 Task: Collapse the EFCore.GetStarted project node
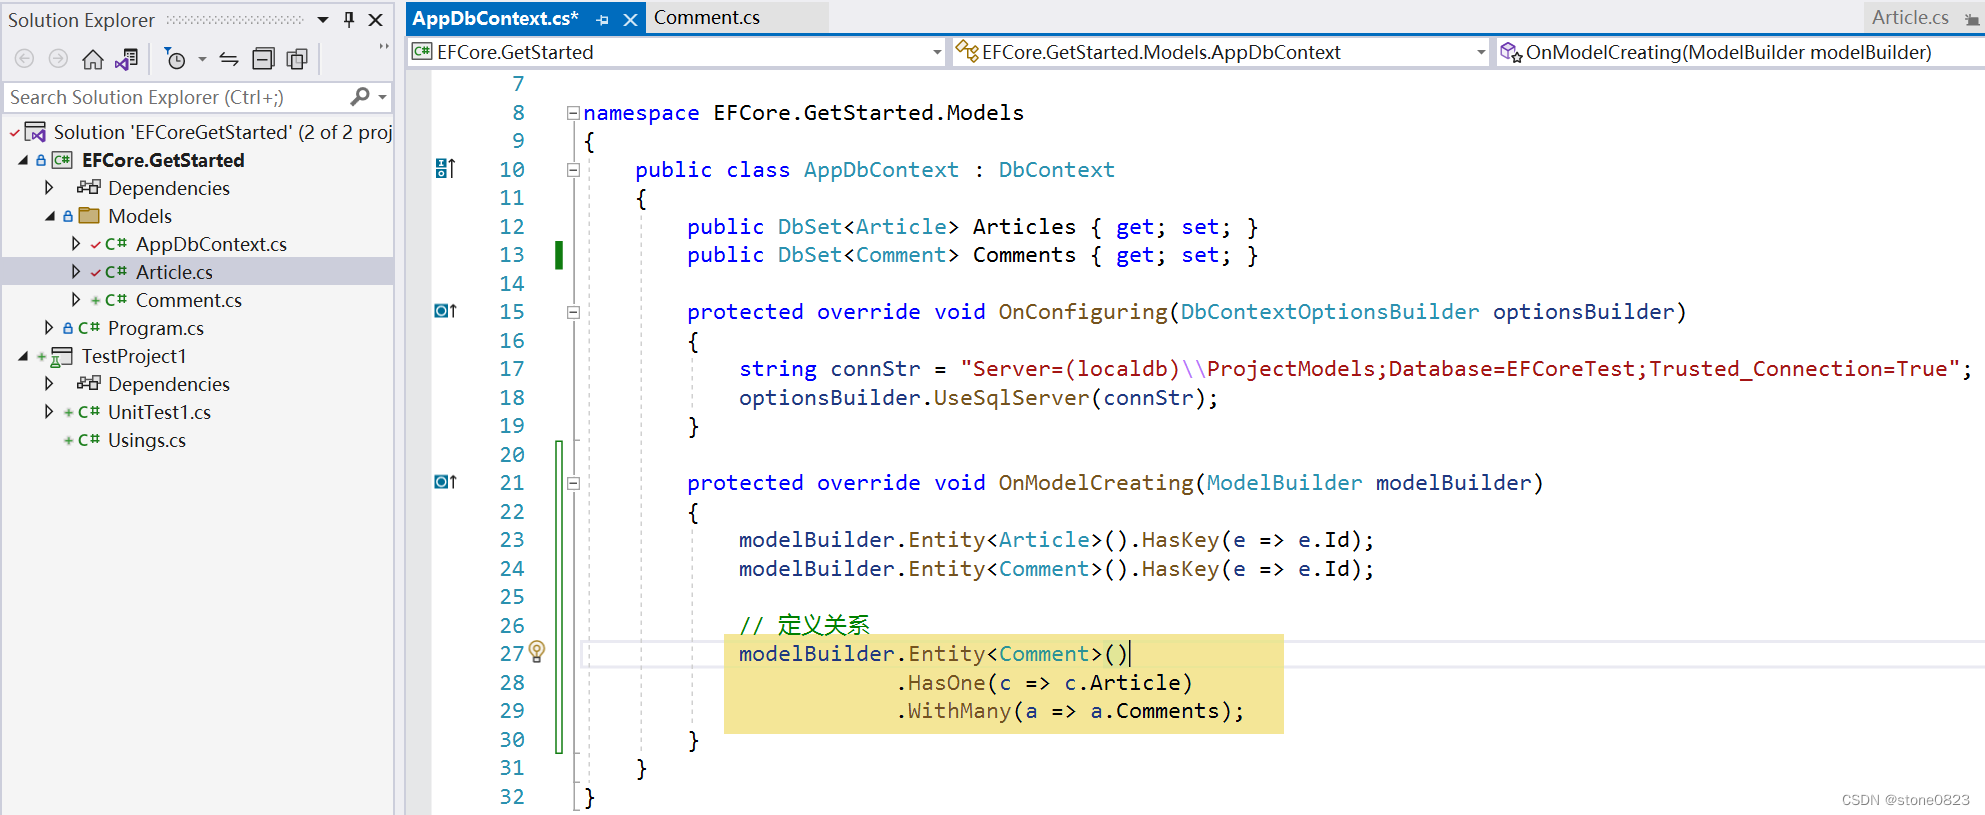click(x=23, y=160)
